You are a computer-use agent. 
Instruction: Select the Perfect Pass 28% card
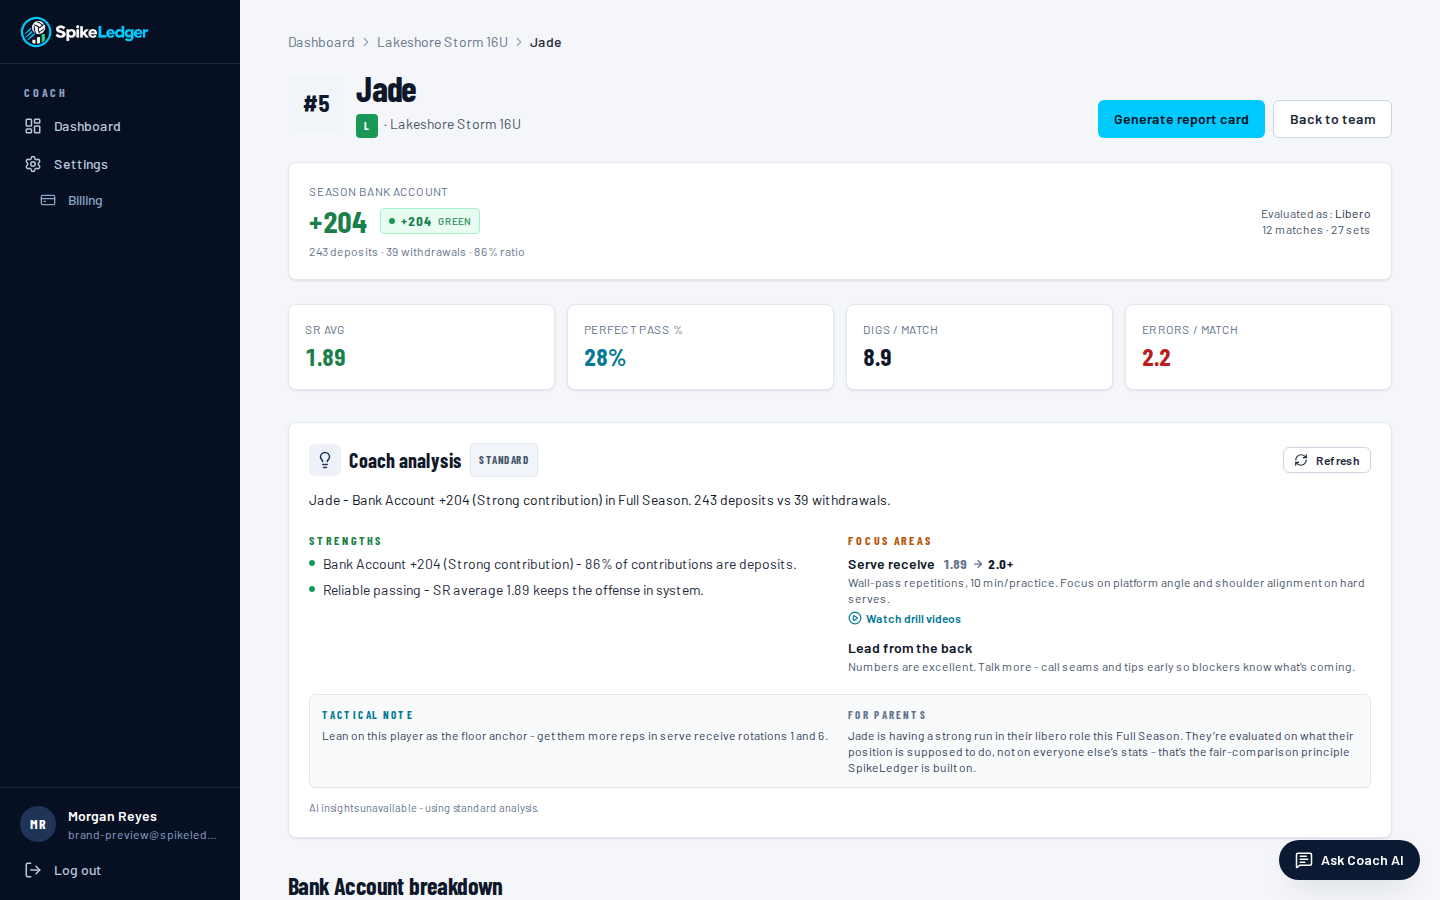(x=700, y=347)
